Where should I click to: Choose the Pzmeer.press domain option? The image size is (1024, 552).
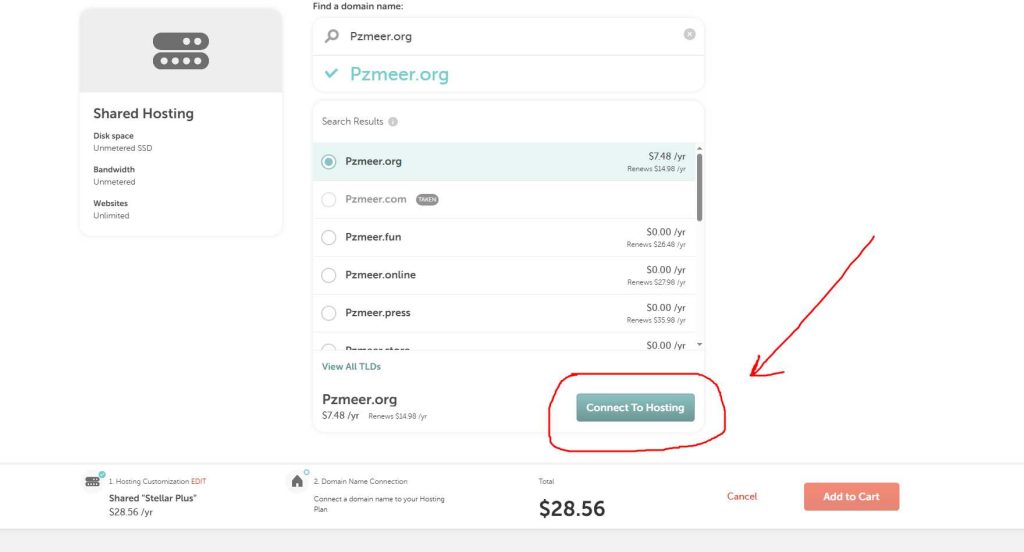(x=329, y=314)
